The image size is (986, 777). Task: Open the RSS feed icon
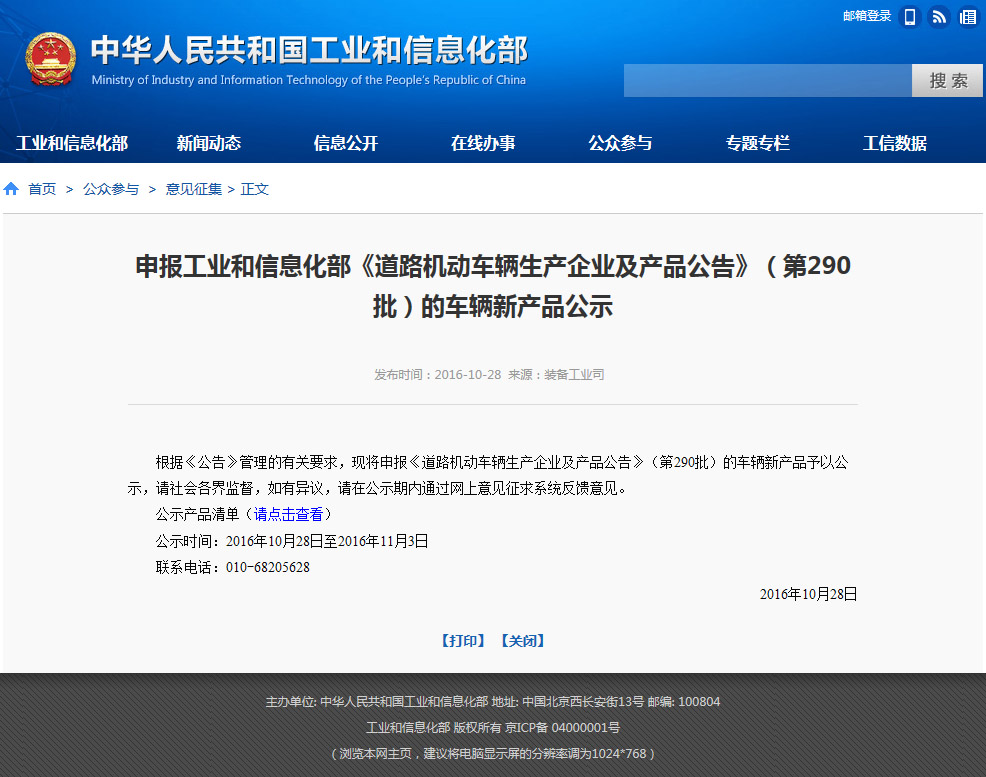[x=939, y=17]
